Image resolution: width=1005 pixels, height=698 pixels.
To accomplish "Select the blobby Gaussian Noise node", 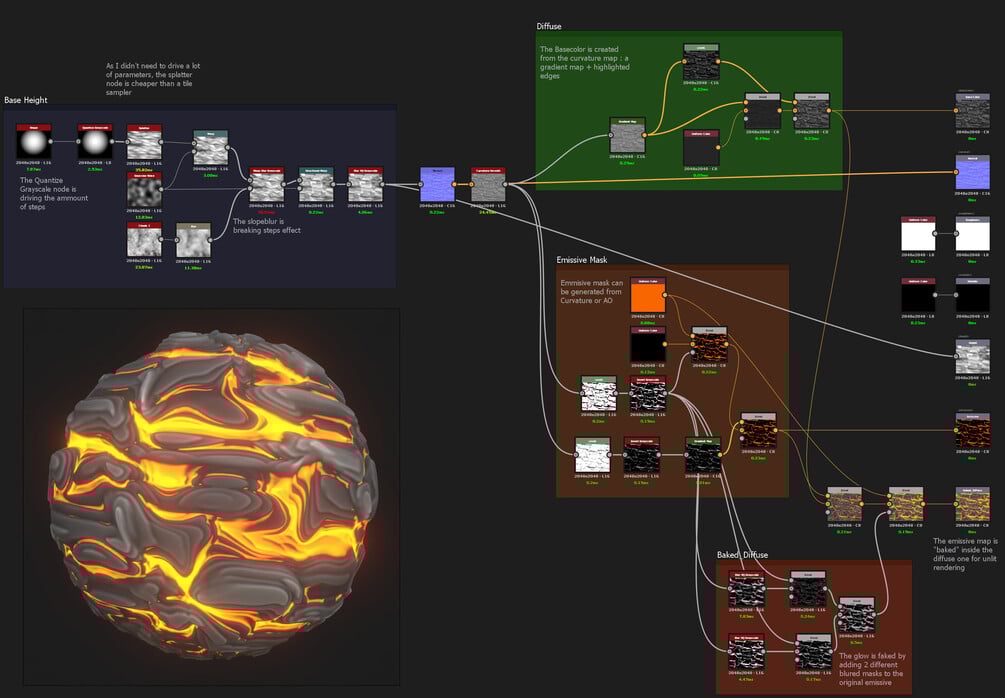I will [x=144, y=190].
